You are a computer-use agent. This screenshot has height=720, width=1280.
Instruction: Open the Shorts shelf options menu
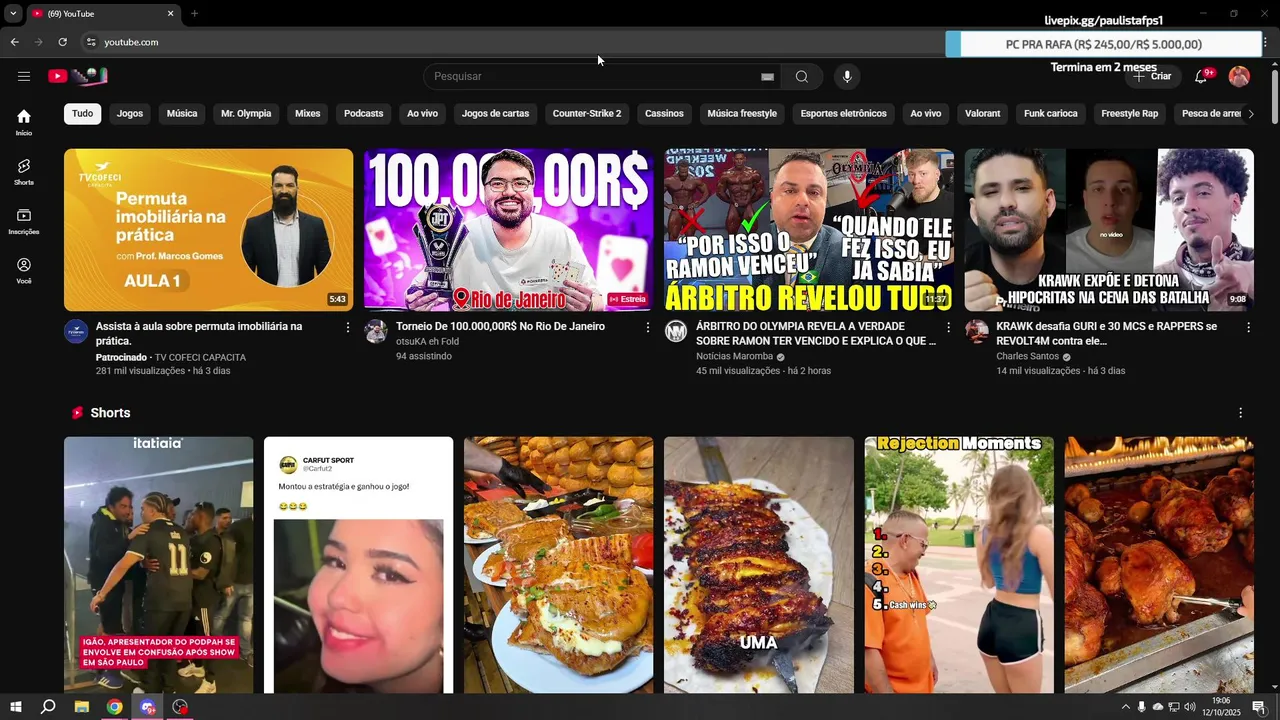tap(1241, 413)
